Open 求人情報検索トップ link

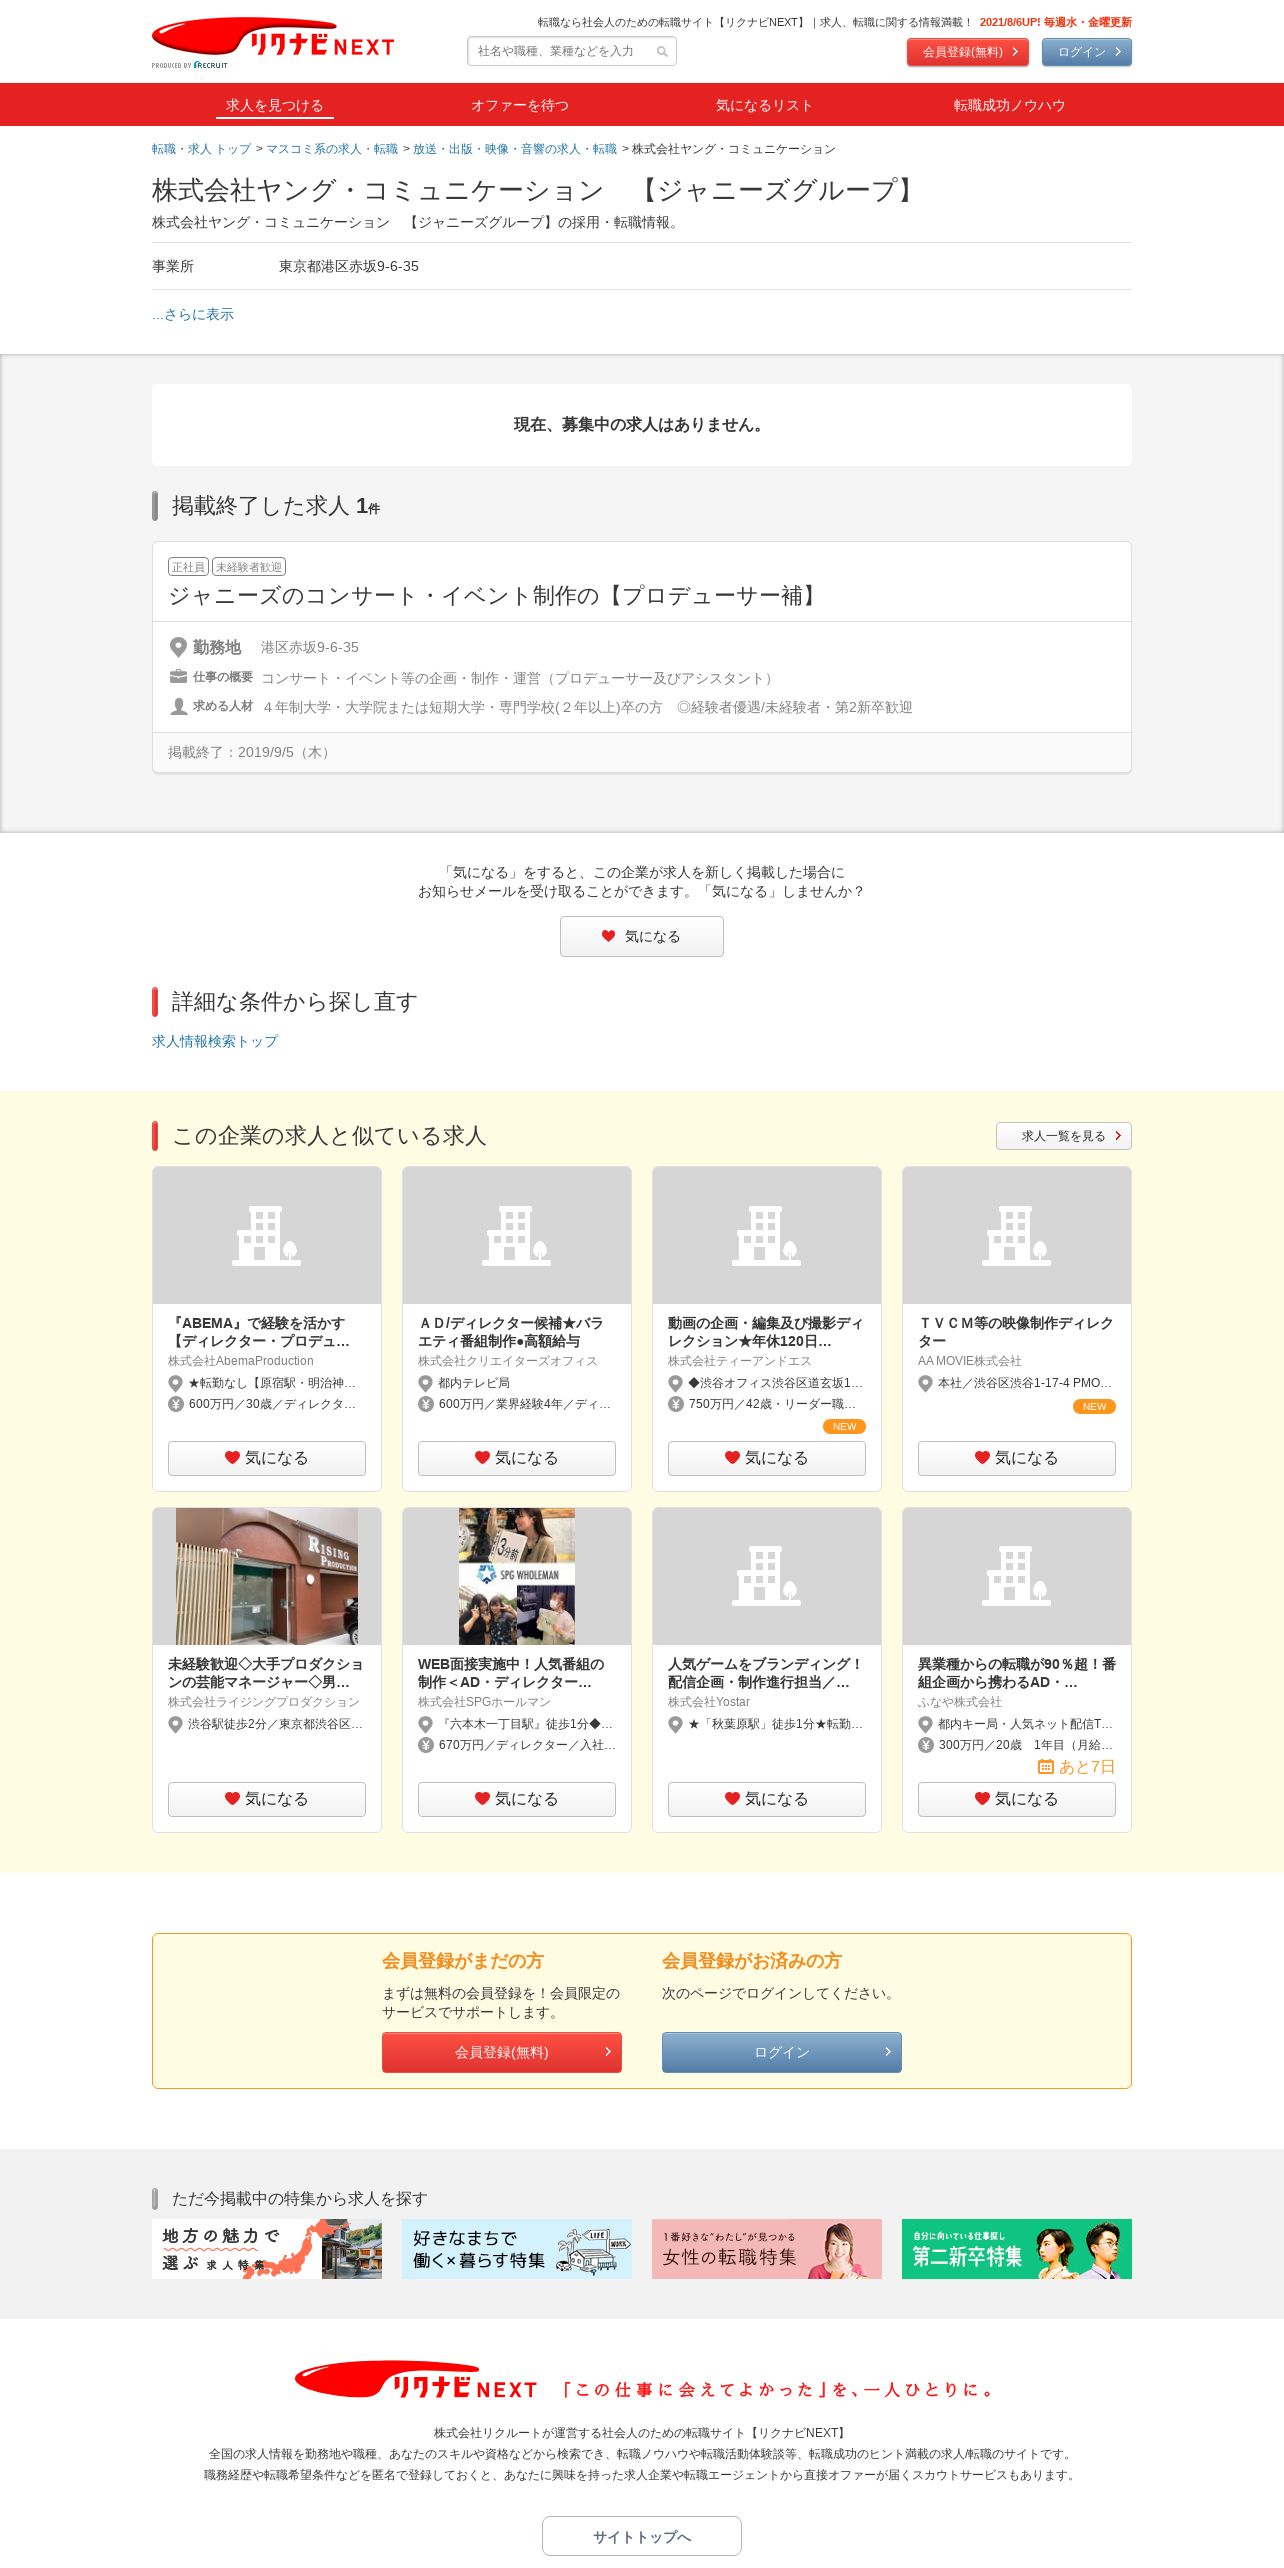point(215,1041)
